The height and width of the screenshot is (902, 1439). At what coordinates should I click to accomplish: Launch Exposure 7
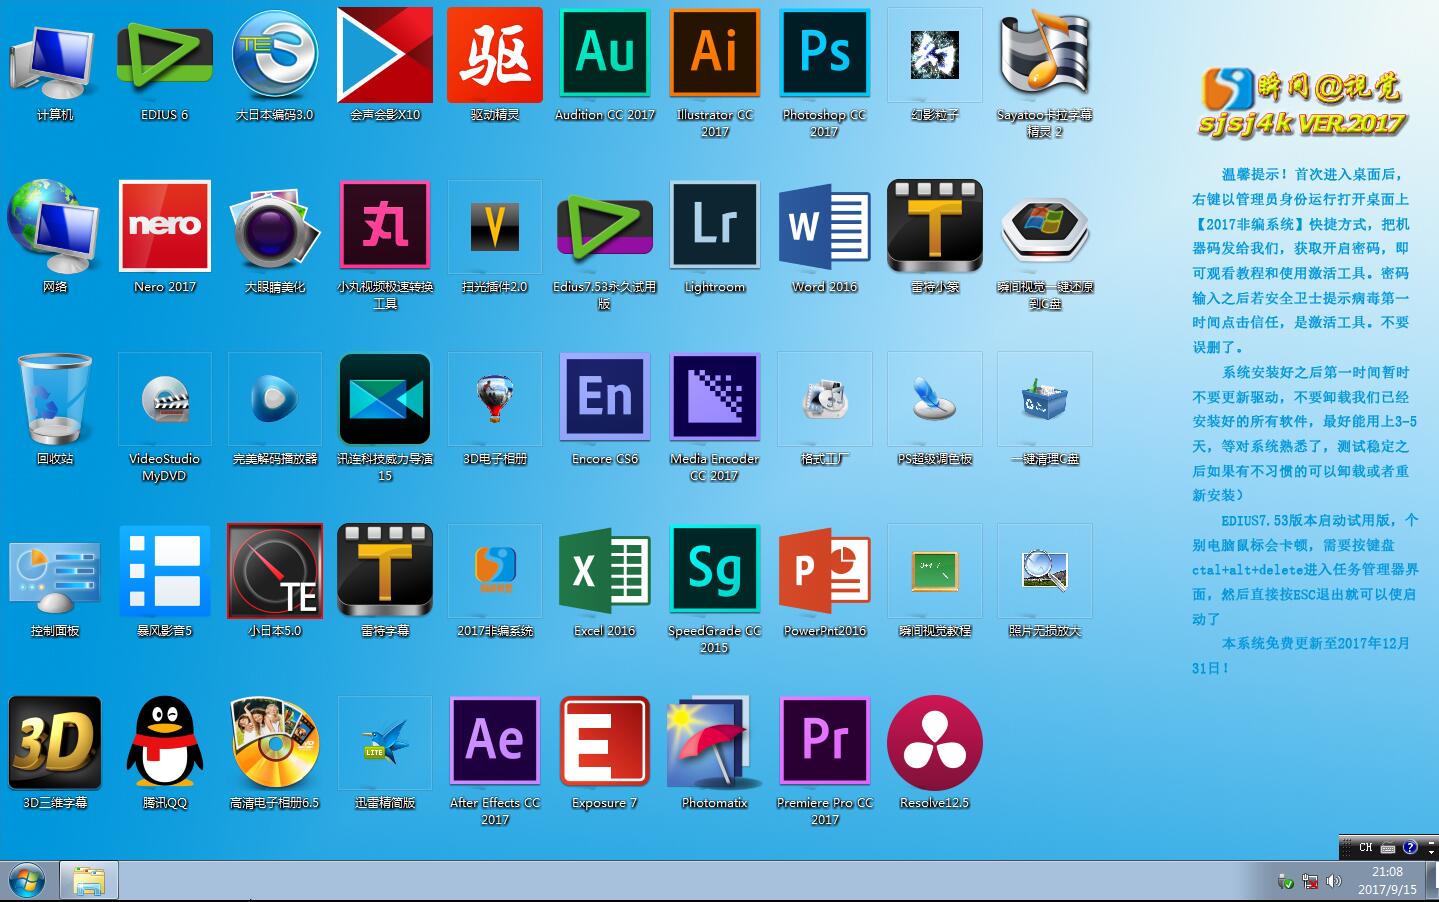tap(605, 741)
